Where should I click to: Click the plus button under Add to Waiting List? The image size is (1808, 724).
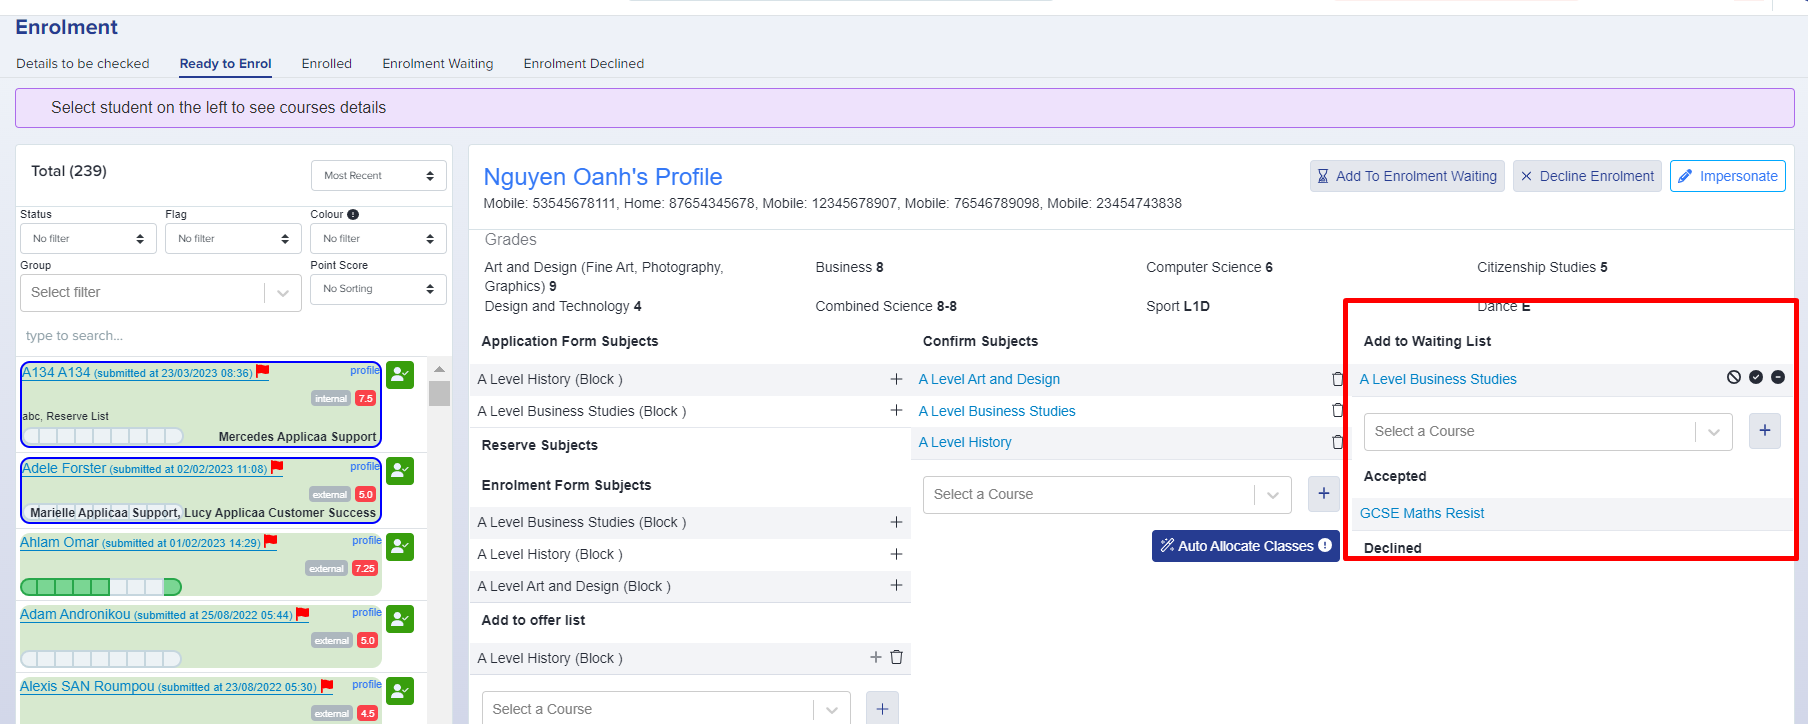1764,431
